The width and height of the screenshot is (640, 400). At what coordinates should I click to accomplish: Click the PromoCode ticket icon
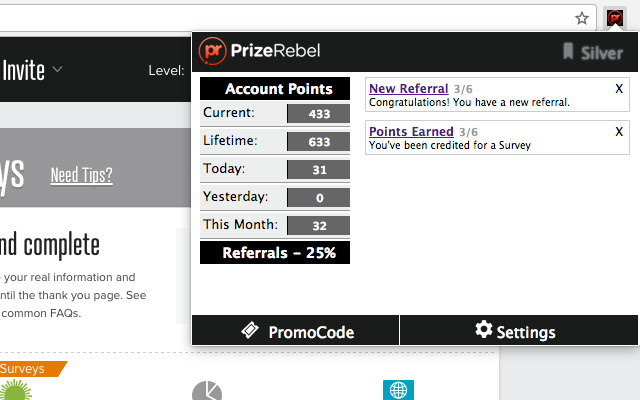click(251, 330)
